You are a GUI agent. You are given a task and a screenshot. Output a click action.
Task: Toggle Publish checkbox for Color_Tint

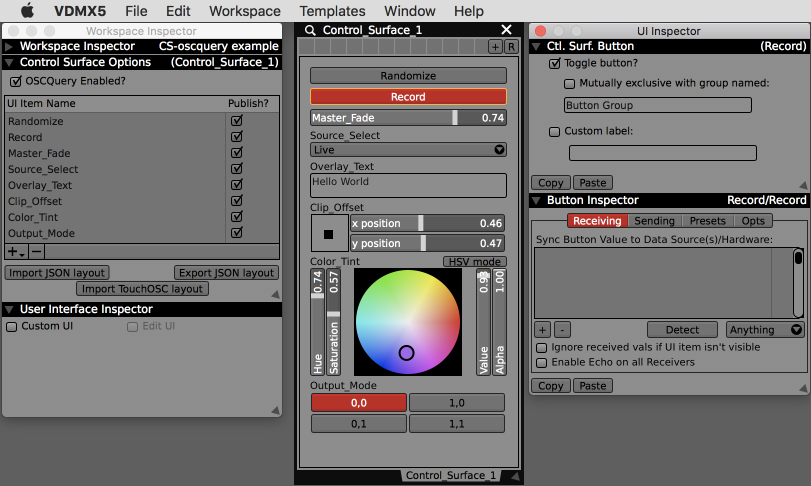click(237, 217)
